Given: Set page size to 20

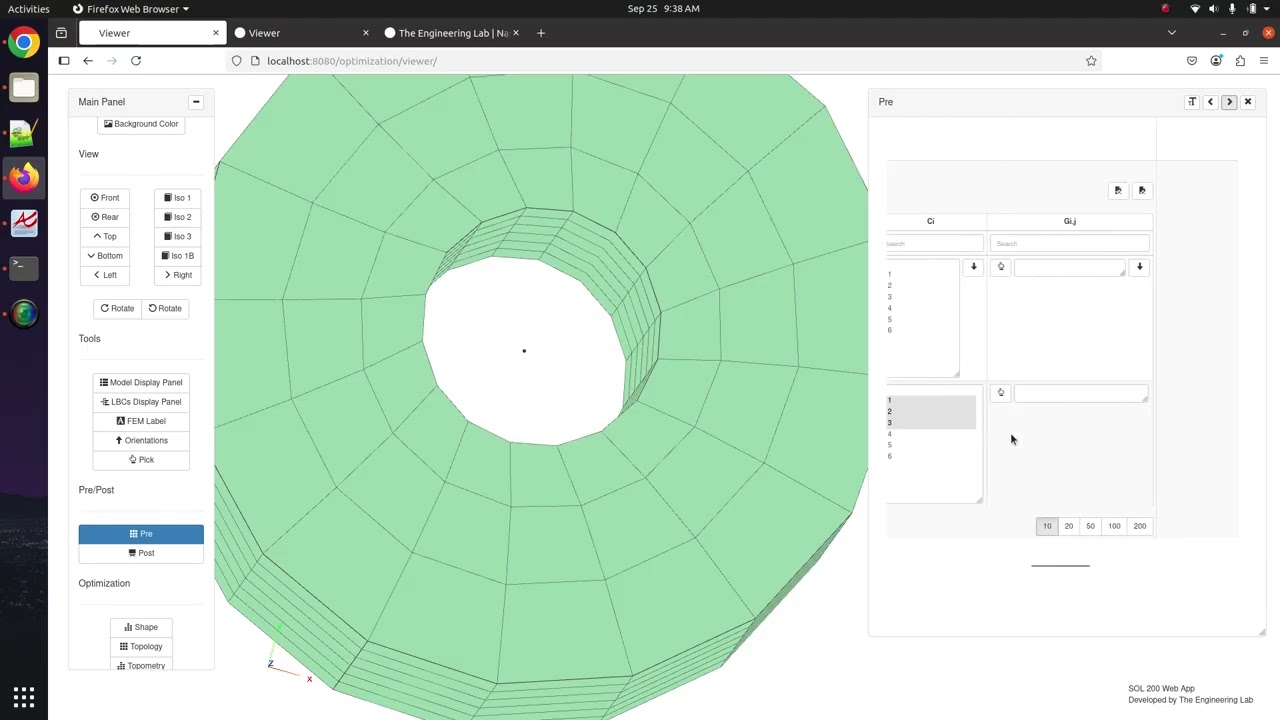Looking at the screenshot, I should [x=1069, y=526].
